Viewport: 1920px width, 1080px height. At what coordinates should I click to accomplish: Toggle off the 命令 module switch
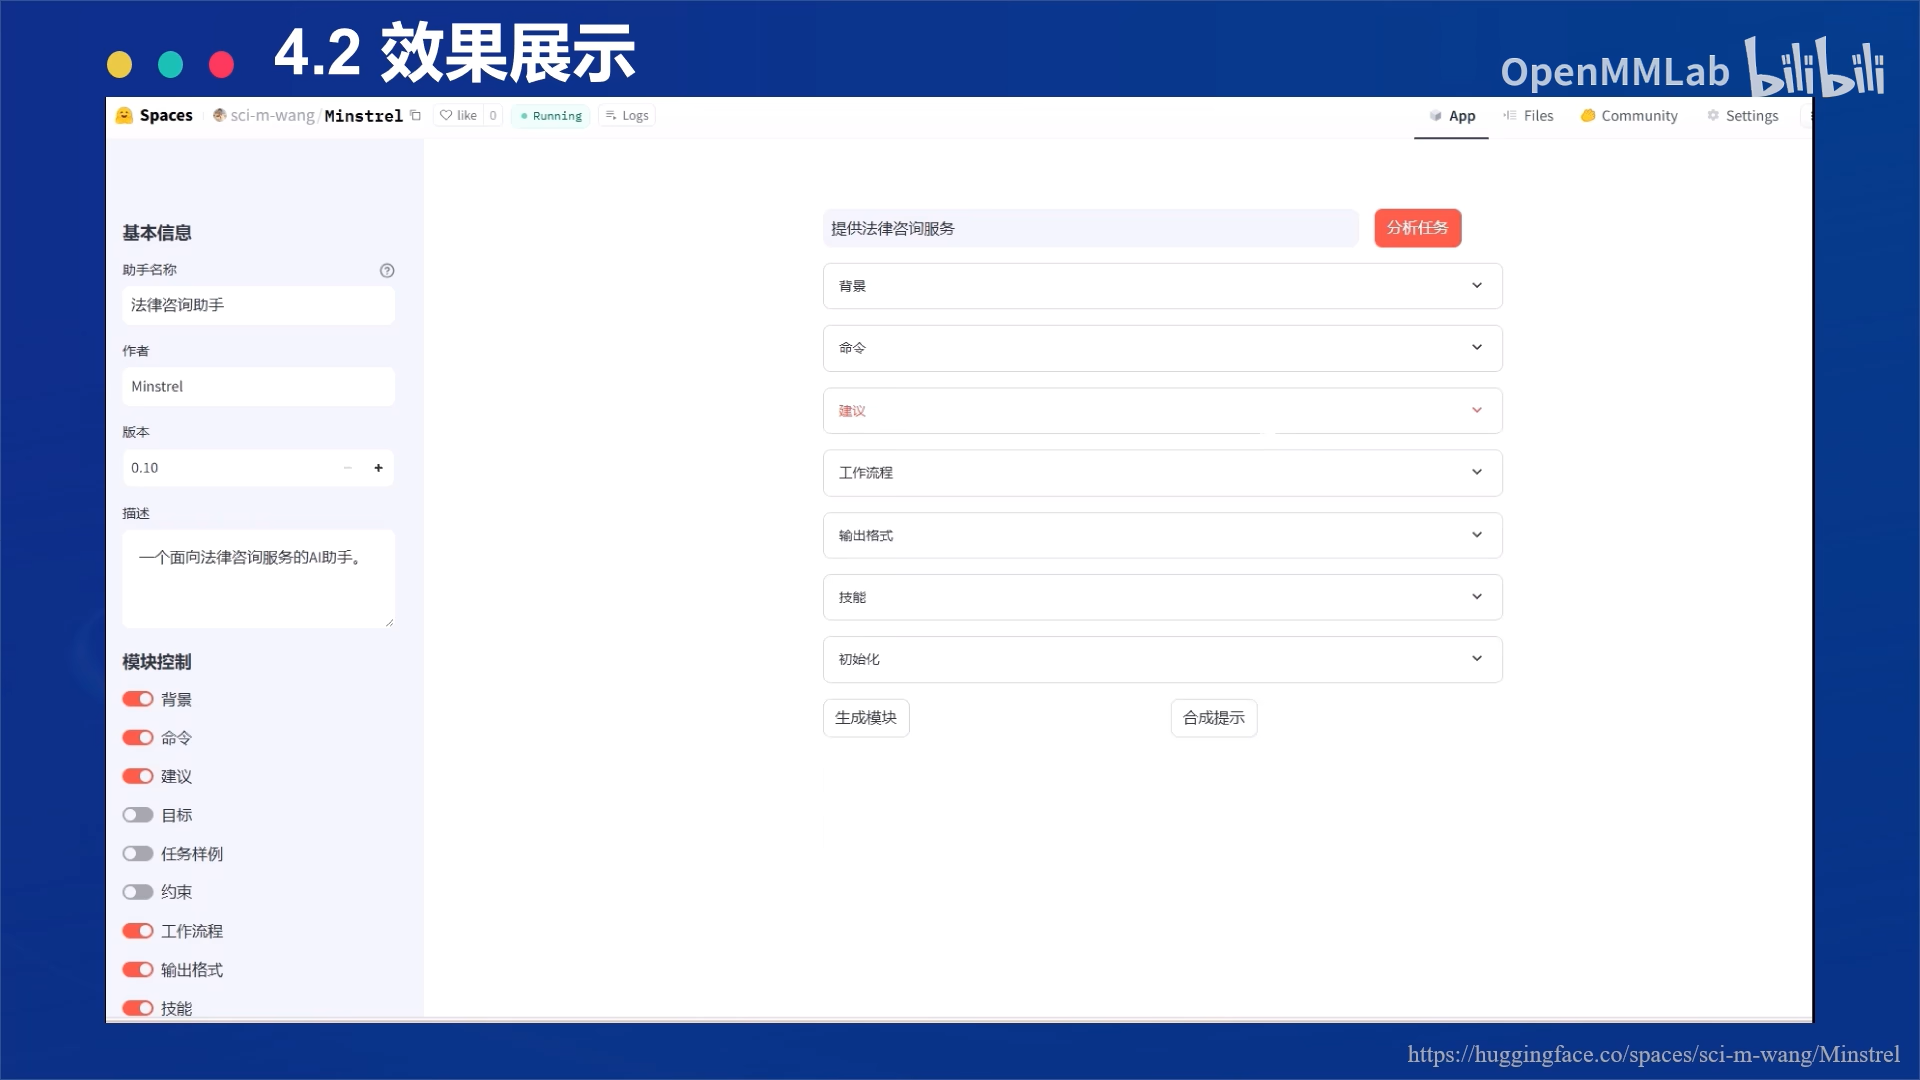point(138,738)
